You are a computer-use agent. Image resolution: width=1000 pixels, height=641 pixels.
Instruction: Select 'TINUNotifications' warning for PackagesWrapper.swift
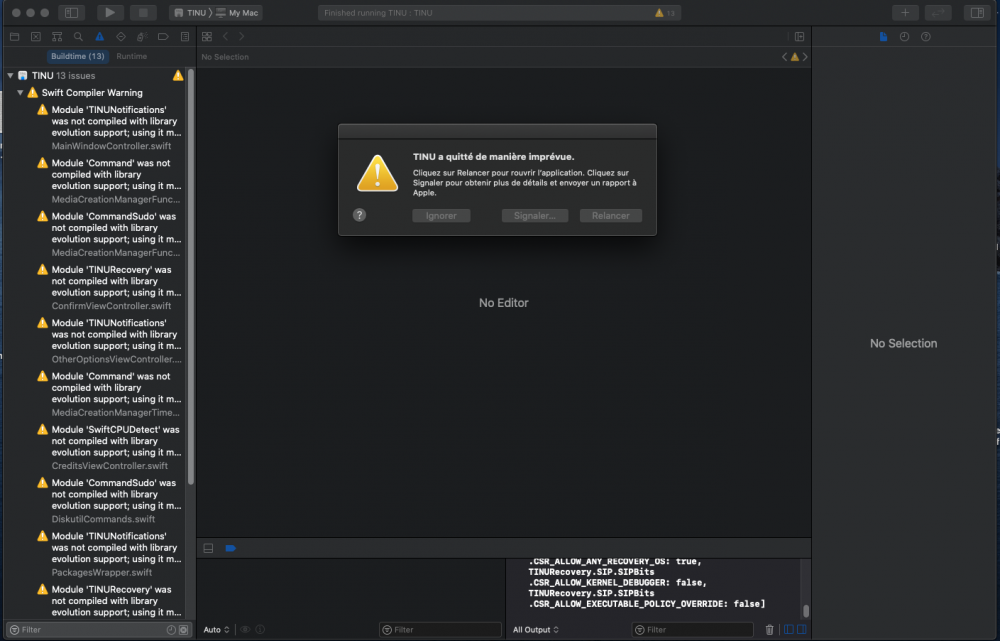click(112, 554)
